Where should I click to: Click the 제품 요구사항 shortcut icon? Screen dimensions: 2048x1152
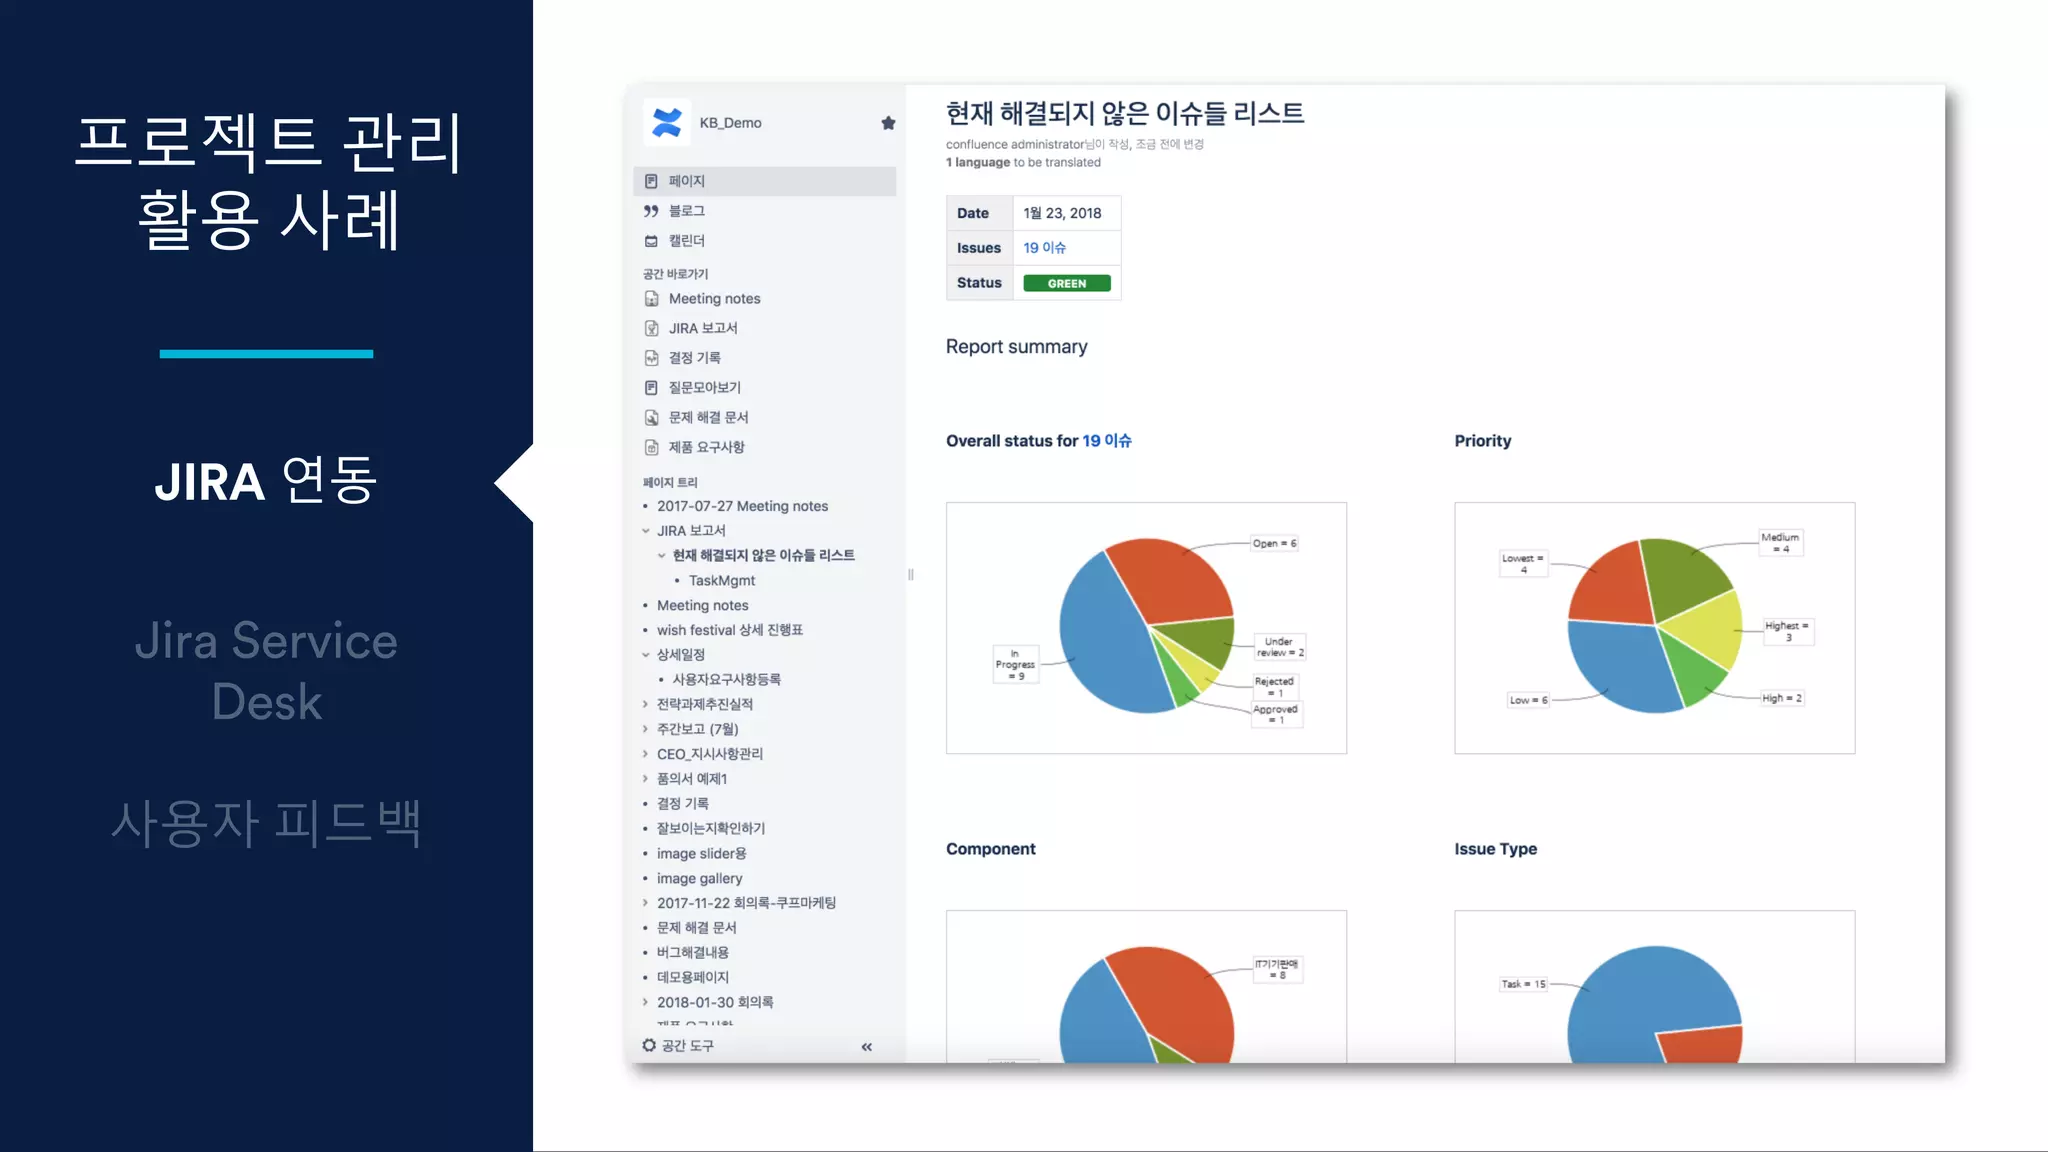click(652, 447)
